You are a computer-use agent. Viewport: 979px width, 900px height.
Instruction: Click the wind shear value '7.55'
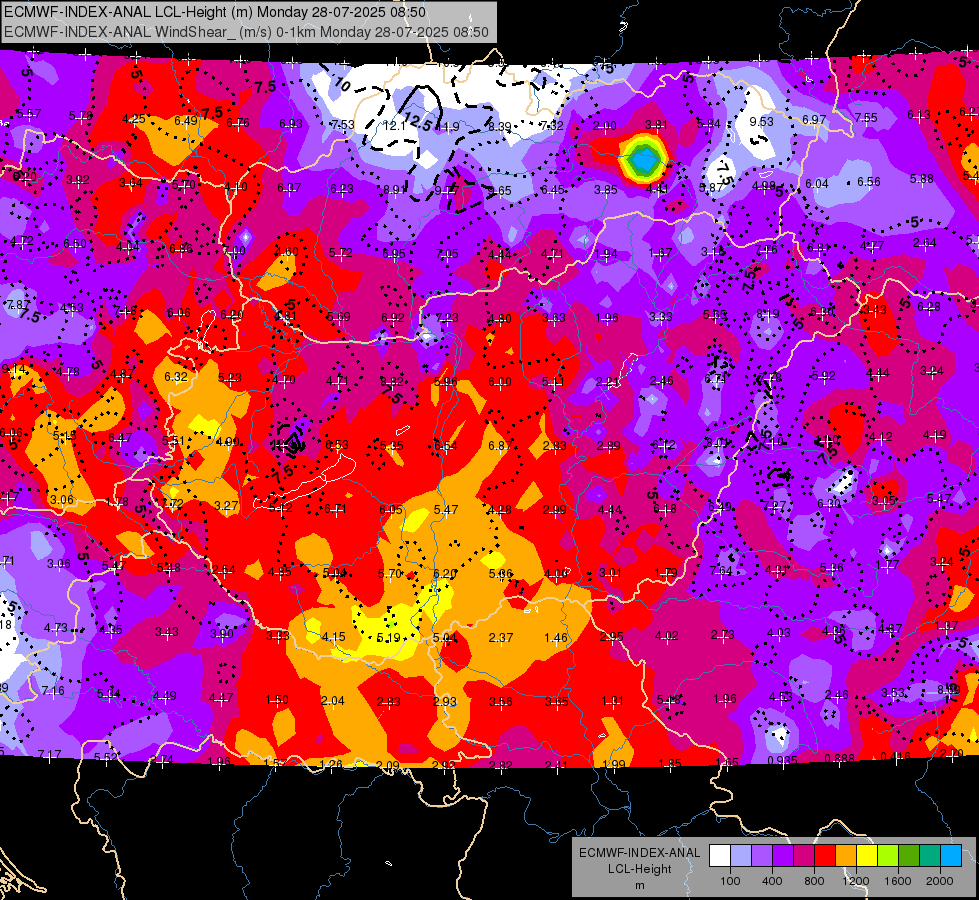866,117
